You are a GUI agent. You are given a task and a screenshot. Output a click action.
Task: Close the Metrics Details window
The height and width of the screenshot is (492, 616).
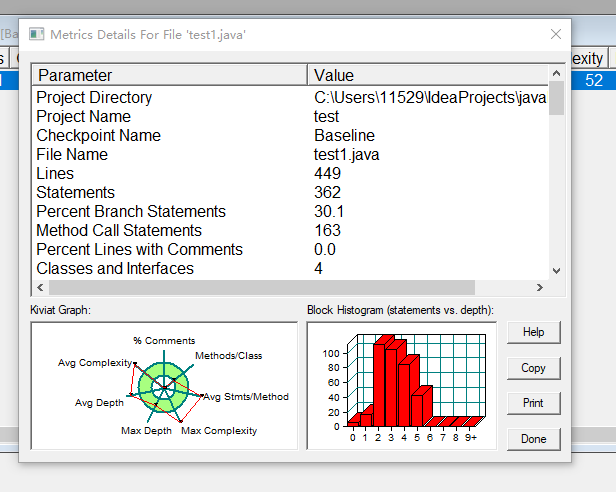(556, 34)
